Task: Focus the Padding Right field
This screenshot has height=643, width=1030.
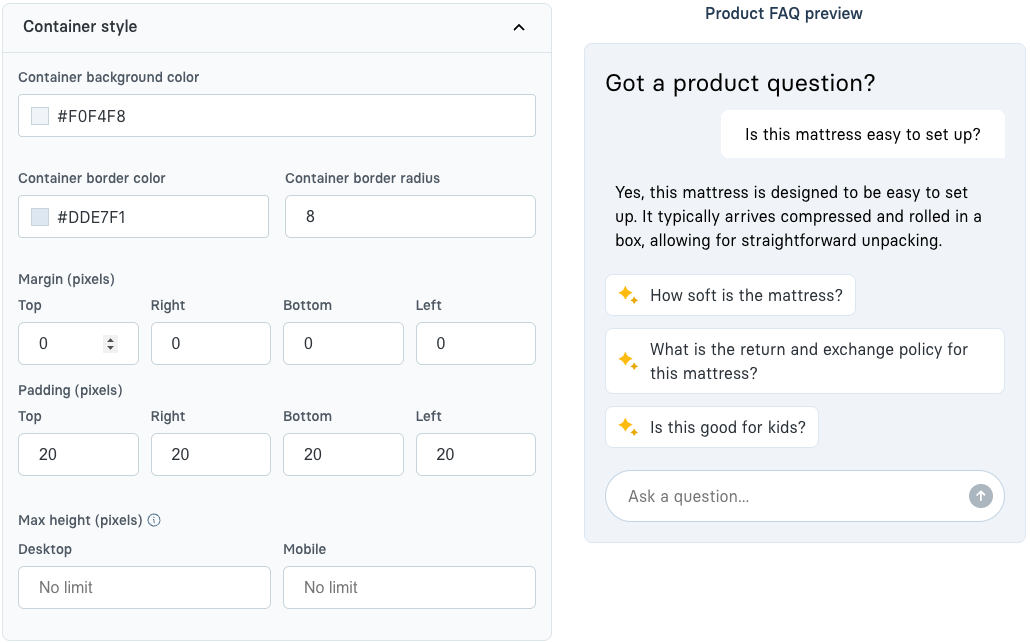Action: pyautogui.click(x=211, y=455)
